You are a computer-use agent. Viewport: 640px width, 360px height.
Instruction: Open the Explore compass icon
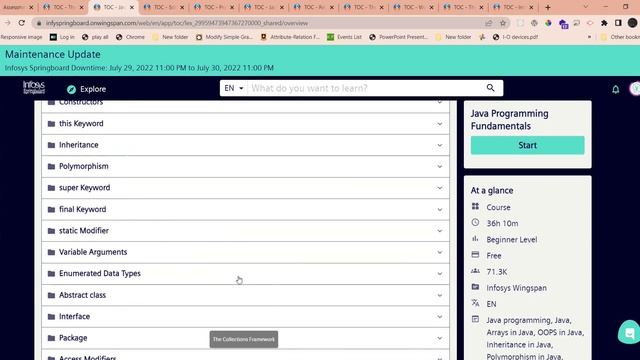[71, 89]
